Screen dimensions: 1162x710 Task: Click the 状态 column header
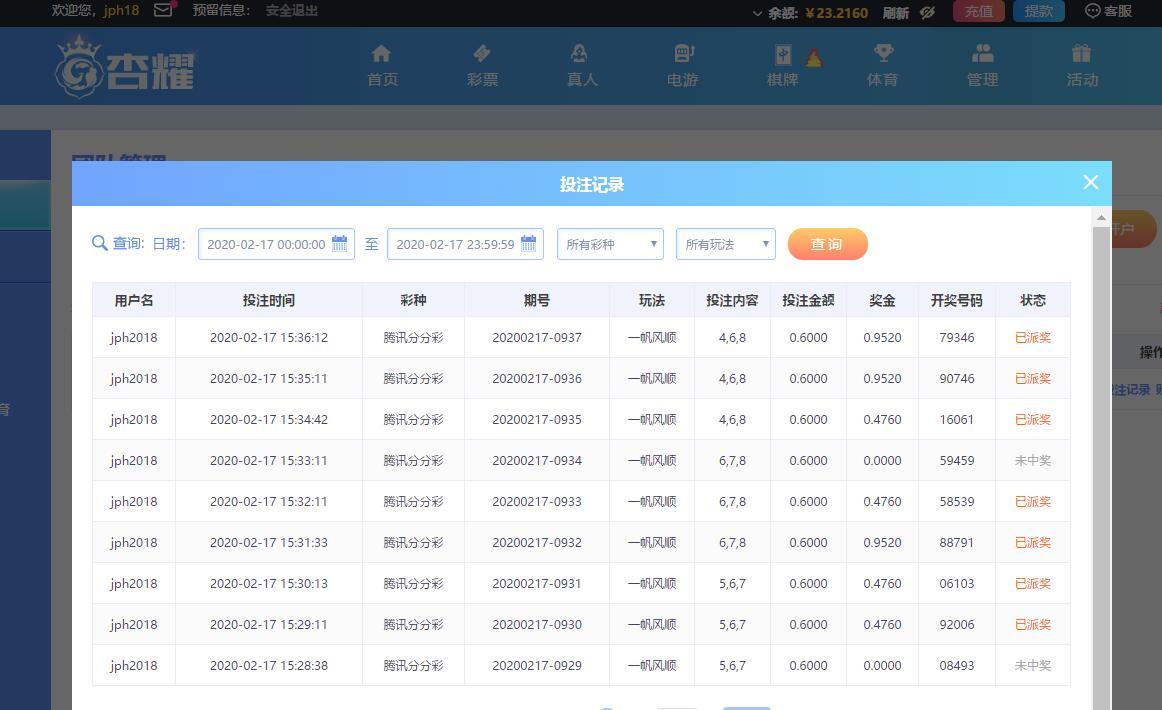click(1032, 300)
